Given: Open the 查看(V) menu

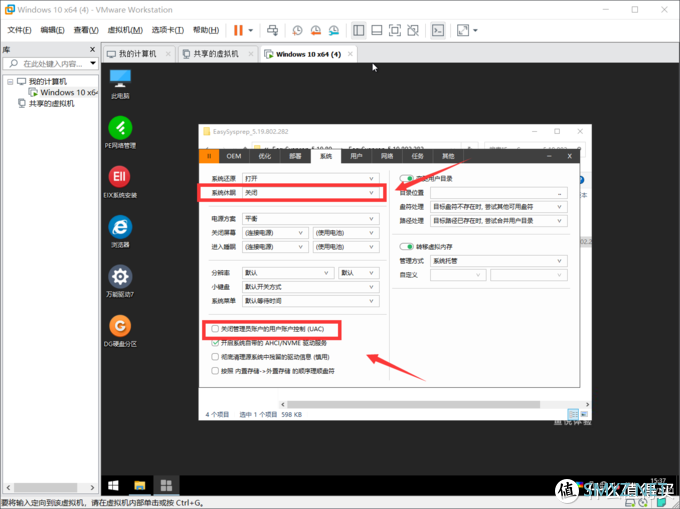Looking at the screenshot, I should 86,30.
